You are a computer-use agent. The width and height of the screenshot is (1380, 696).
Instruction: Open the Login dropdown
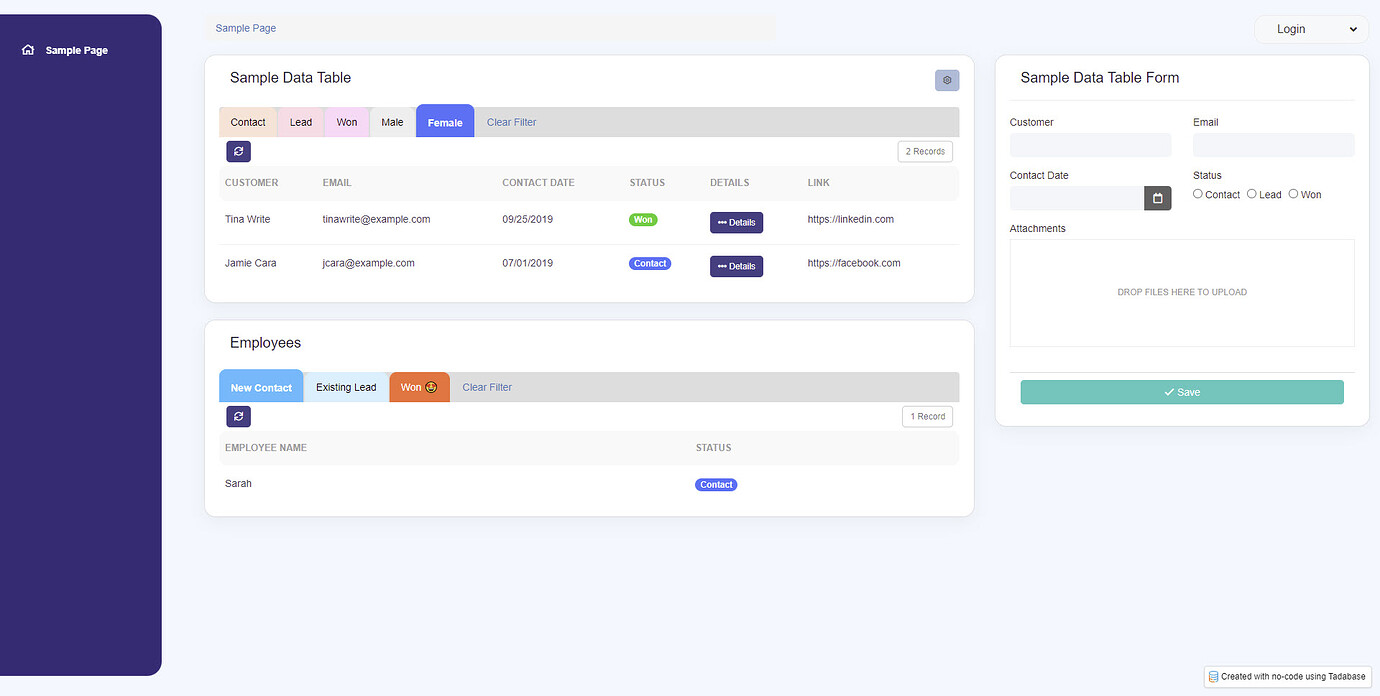[x=1311, y=29]
